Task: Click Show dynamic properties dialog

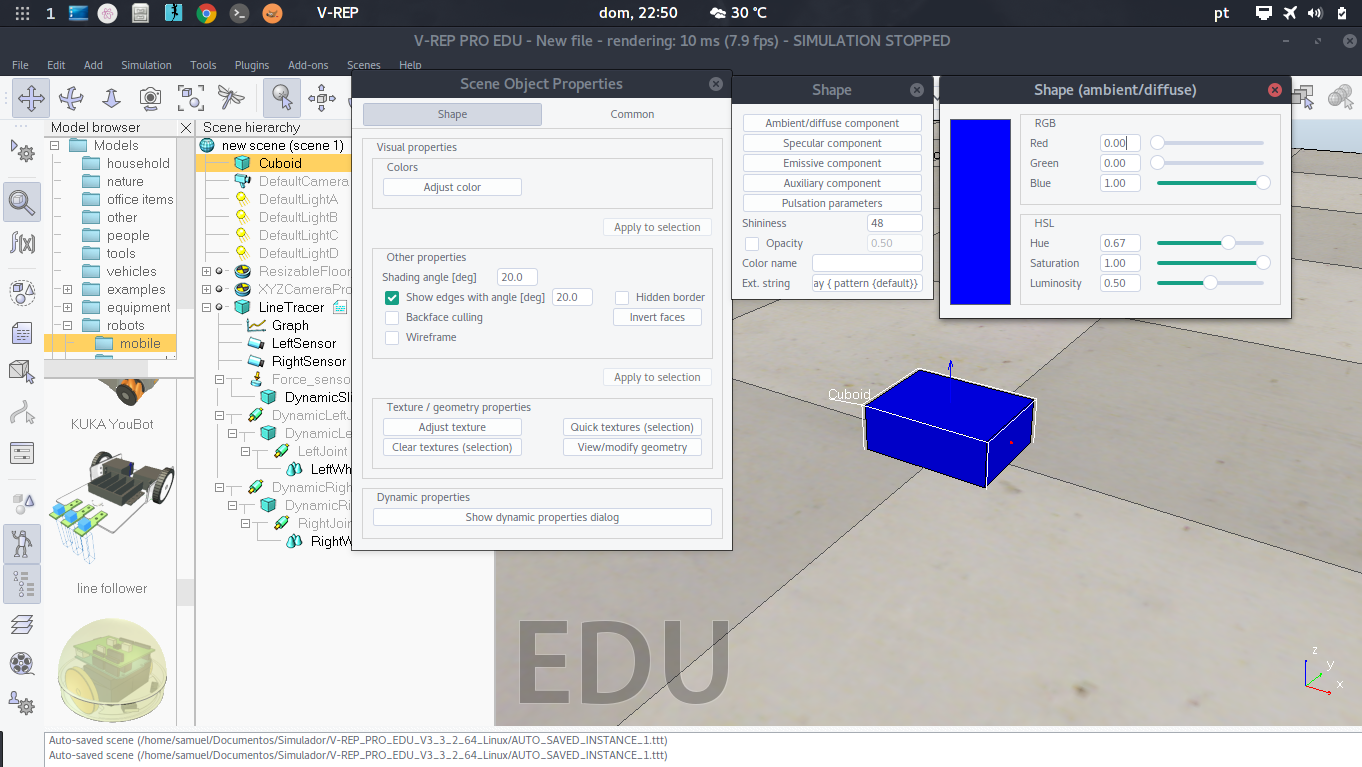Action: coord(542,517)
